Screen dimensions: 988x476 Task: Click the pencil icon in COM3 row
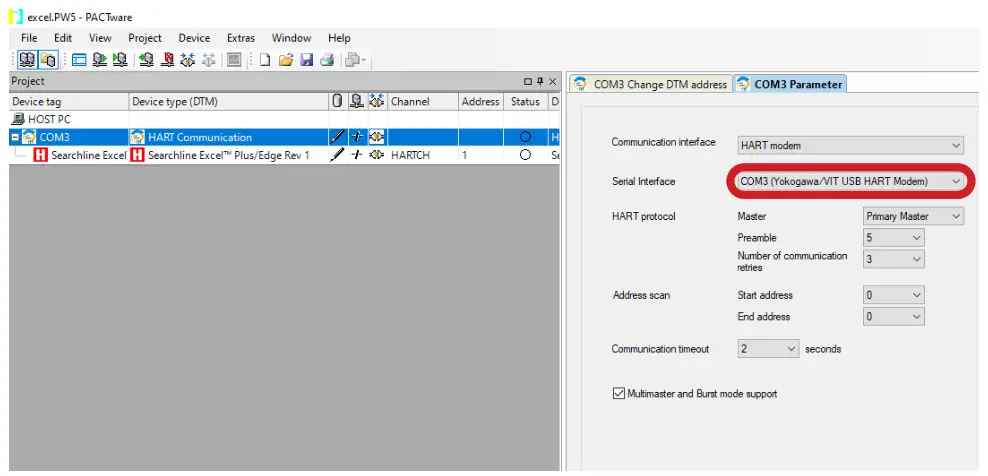pos(338,137)
